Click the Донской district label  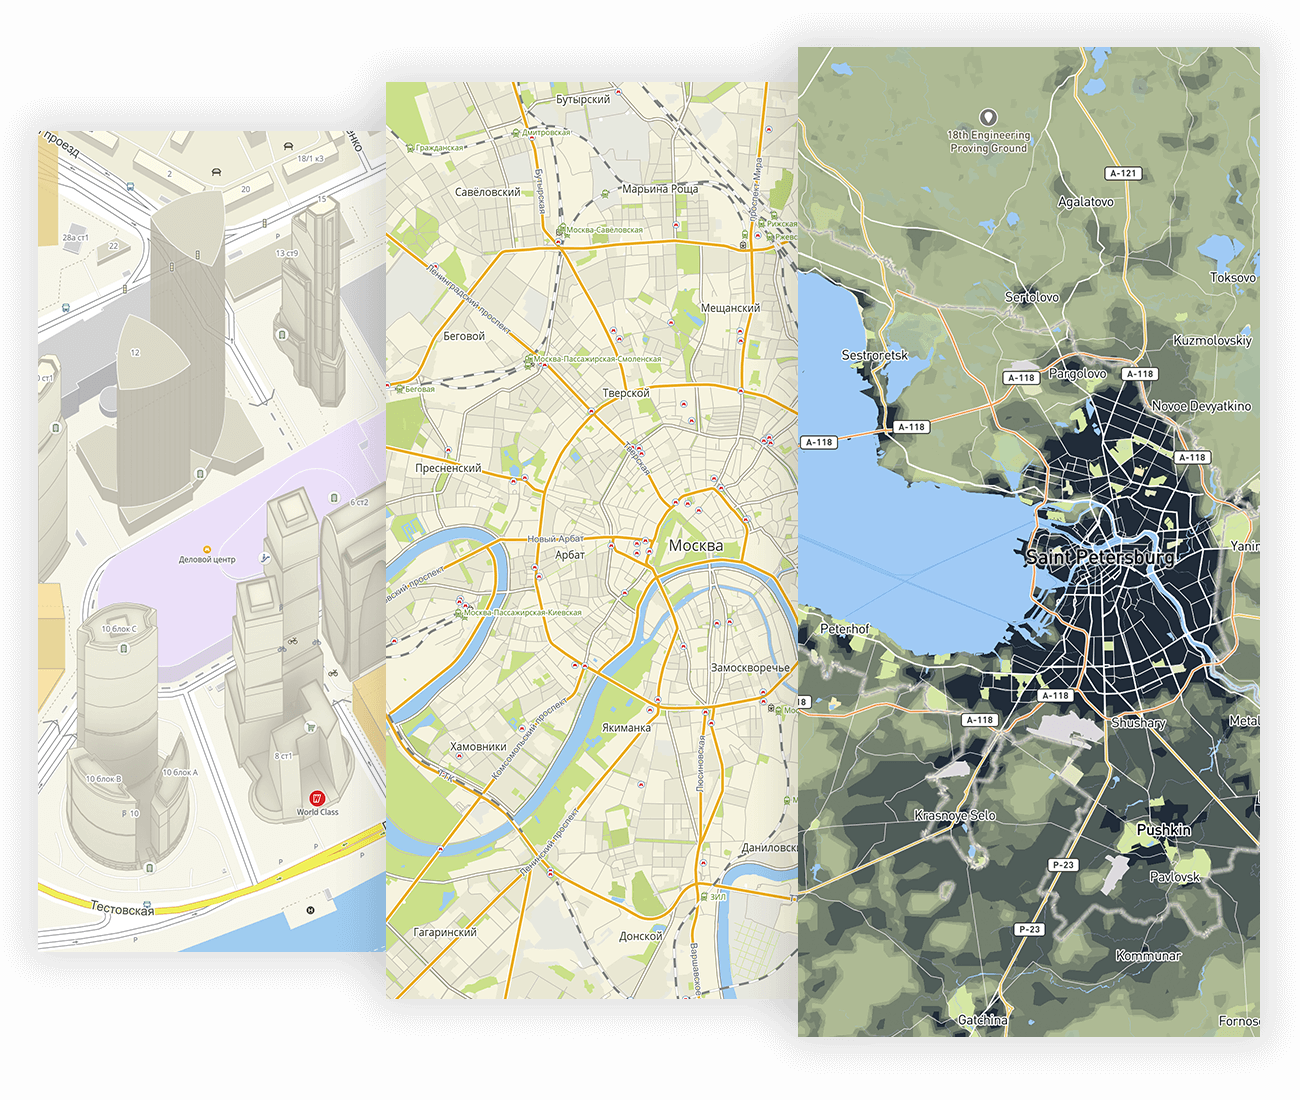coord(641,937)
